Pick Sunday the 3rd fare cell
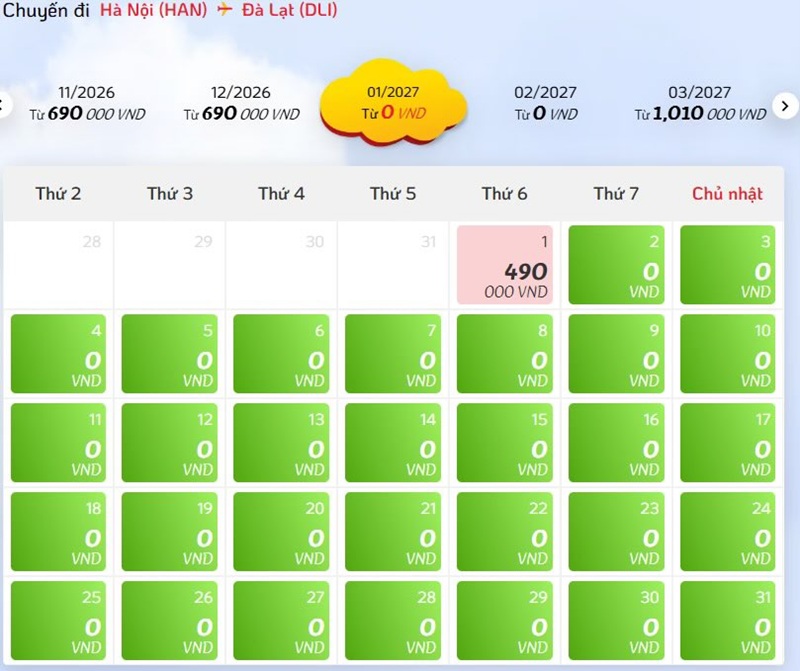The image size is (800, 671). (x=728, y=265)
